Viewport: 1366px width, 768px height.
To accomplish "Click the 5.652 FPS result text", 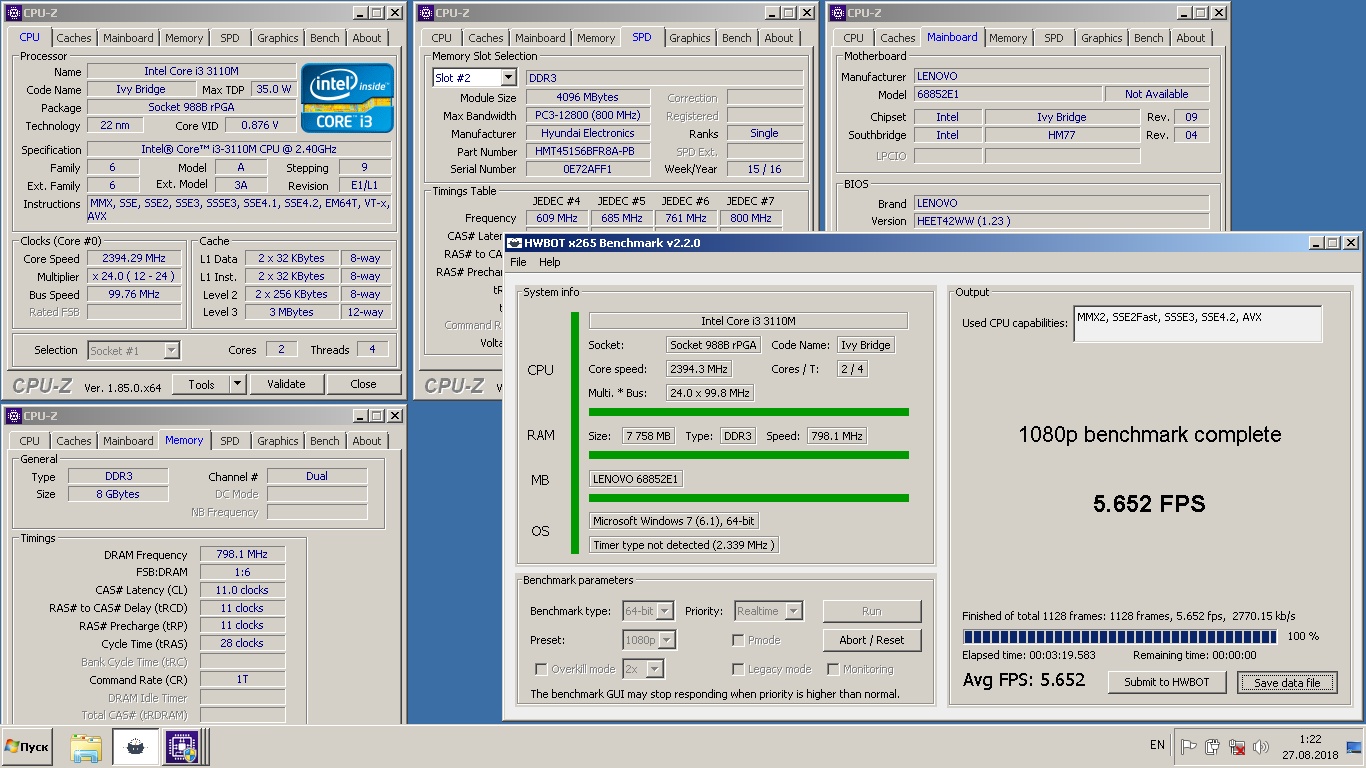I will click(x=1149, y=504).
